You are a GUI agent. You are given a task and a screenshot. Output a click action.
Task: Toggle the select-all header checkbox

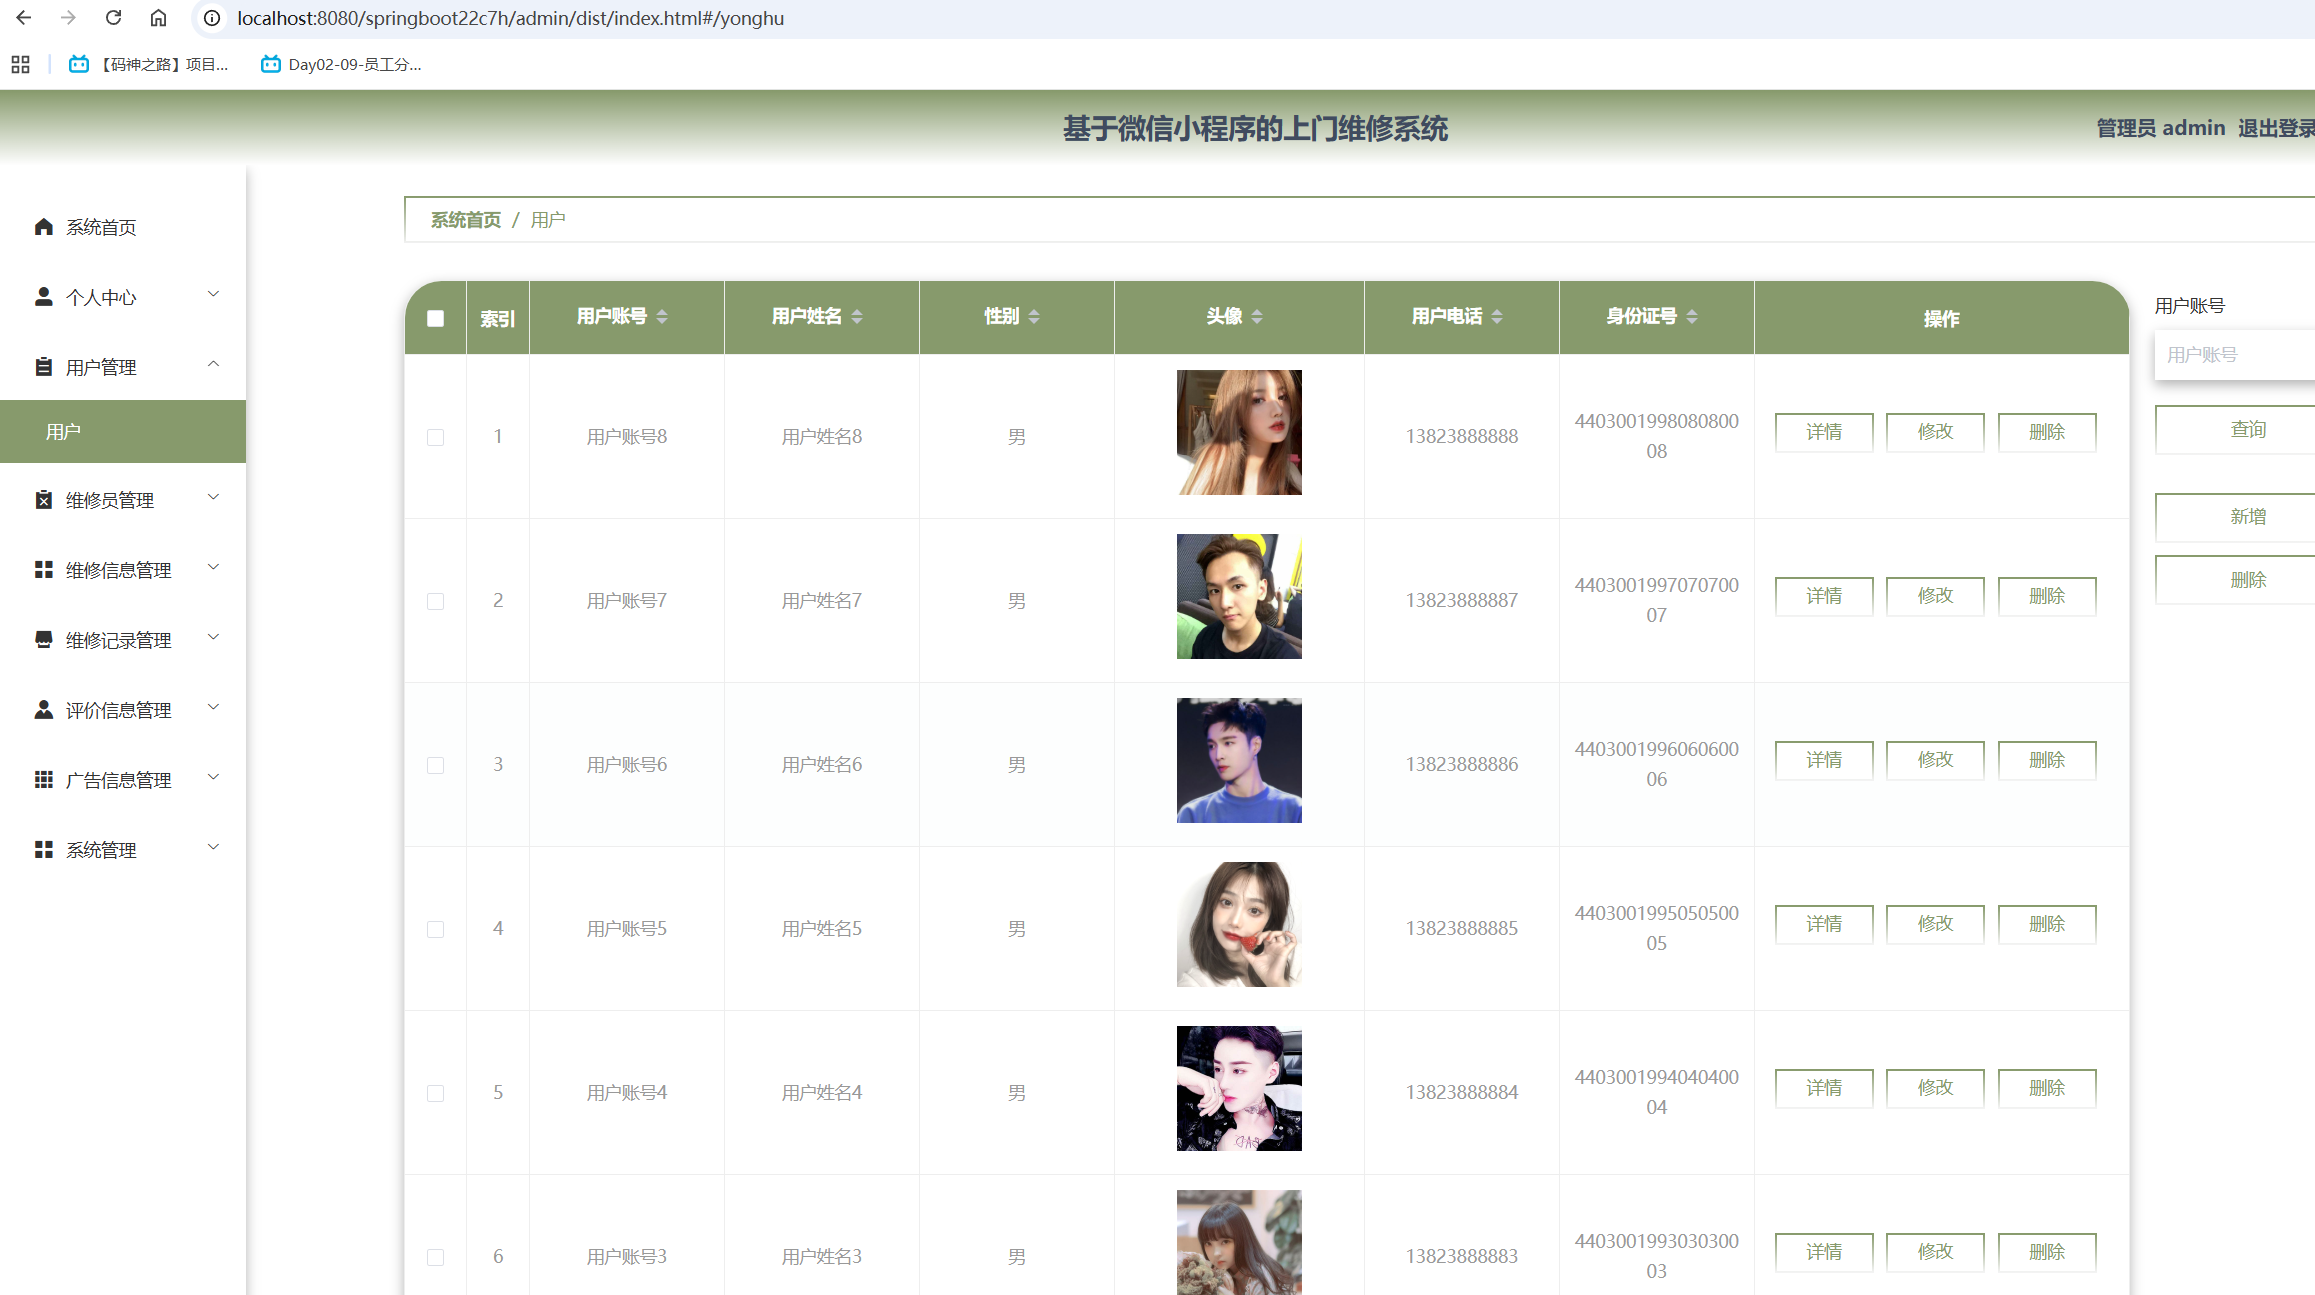coord(435,319)
